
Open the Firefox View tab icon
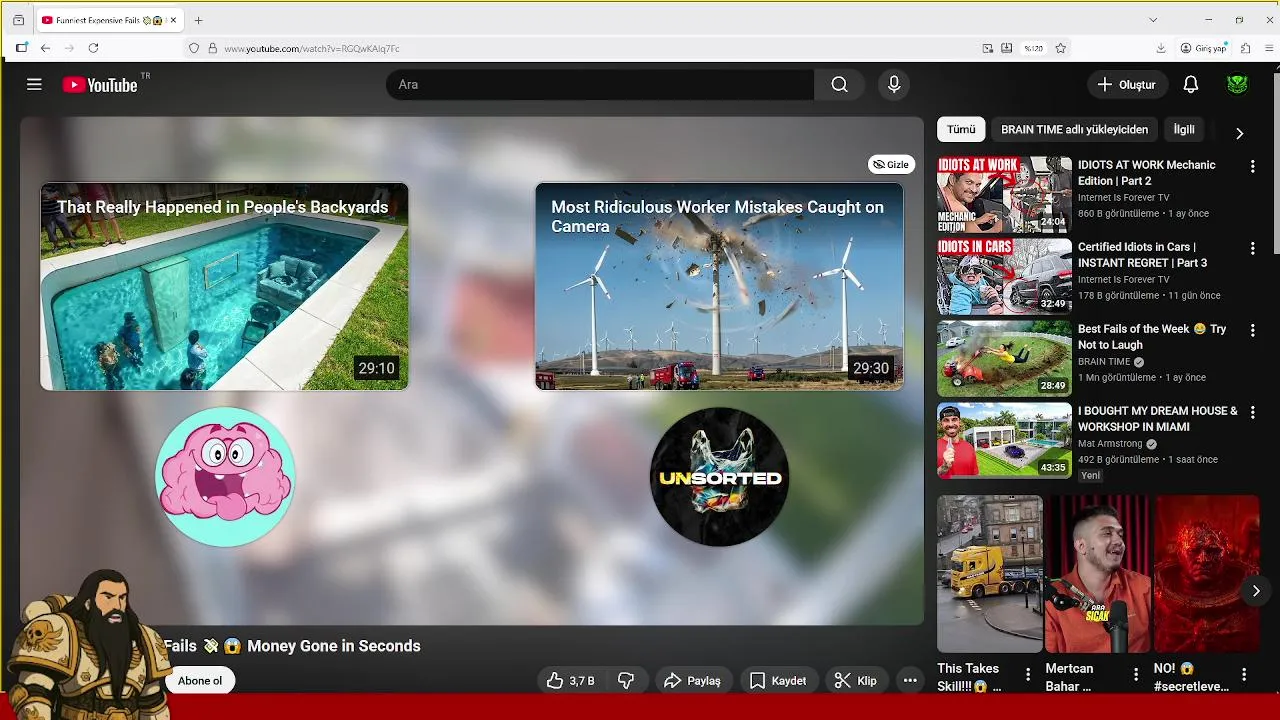tap(18, 20)
